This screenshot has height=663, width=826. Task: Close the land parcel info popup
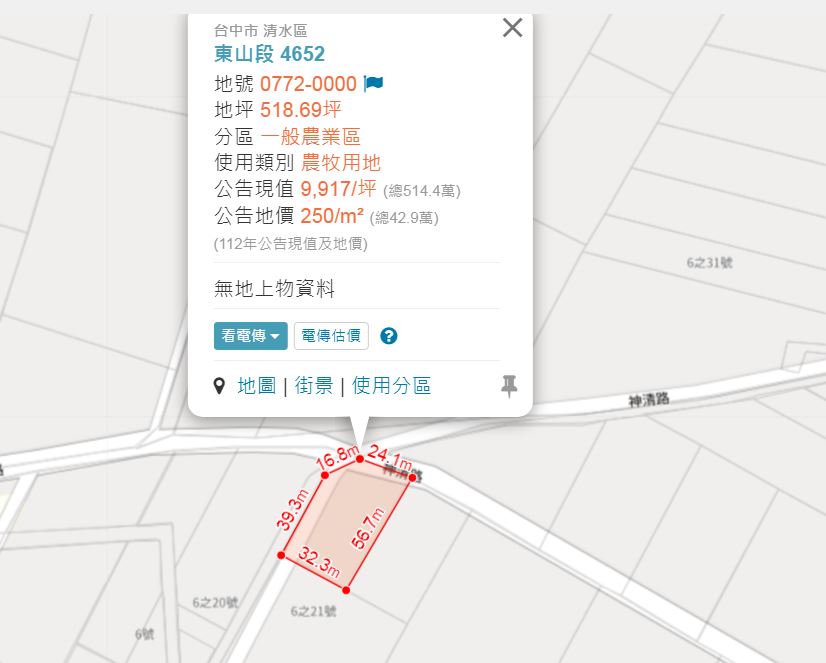click(512, 28)
